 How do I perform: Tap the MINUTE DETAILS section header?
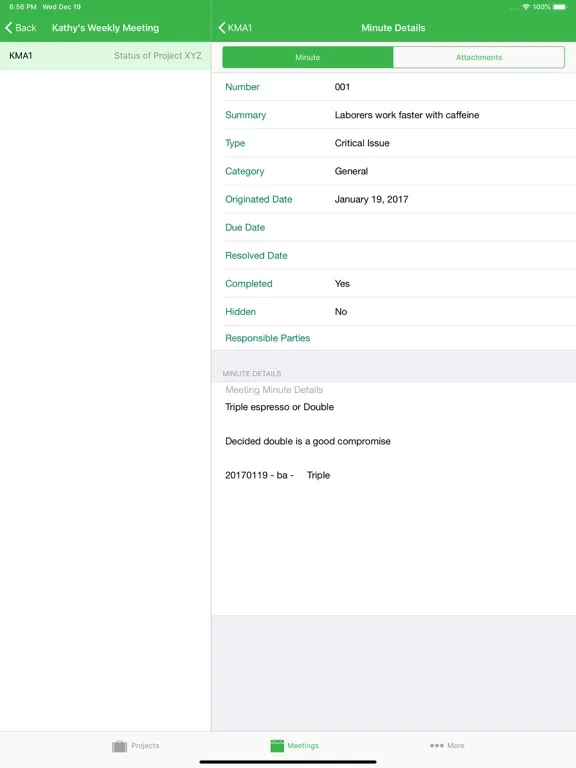pyautogui.click(x=252, y=373)
